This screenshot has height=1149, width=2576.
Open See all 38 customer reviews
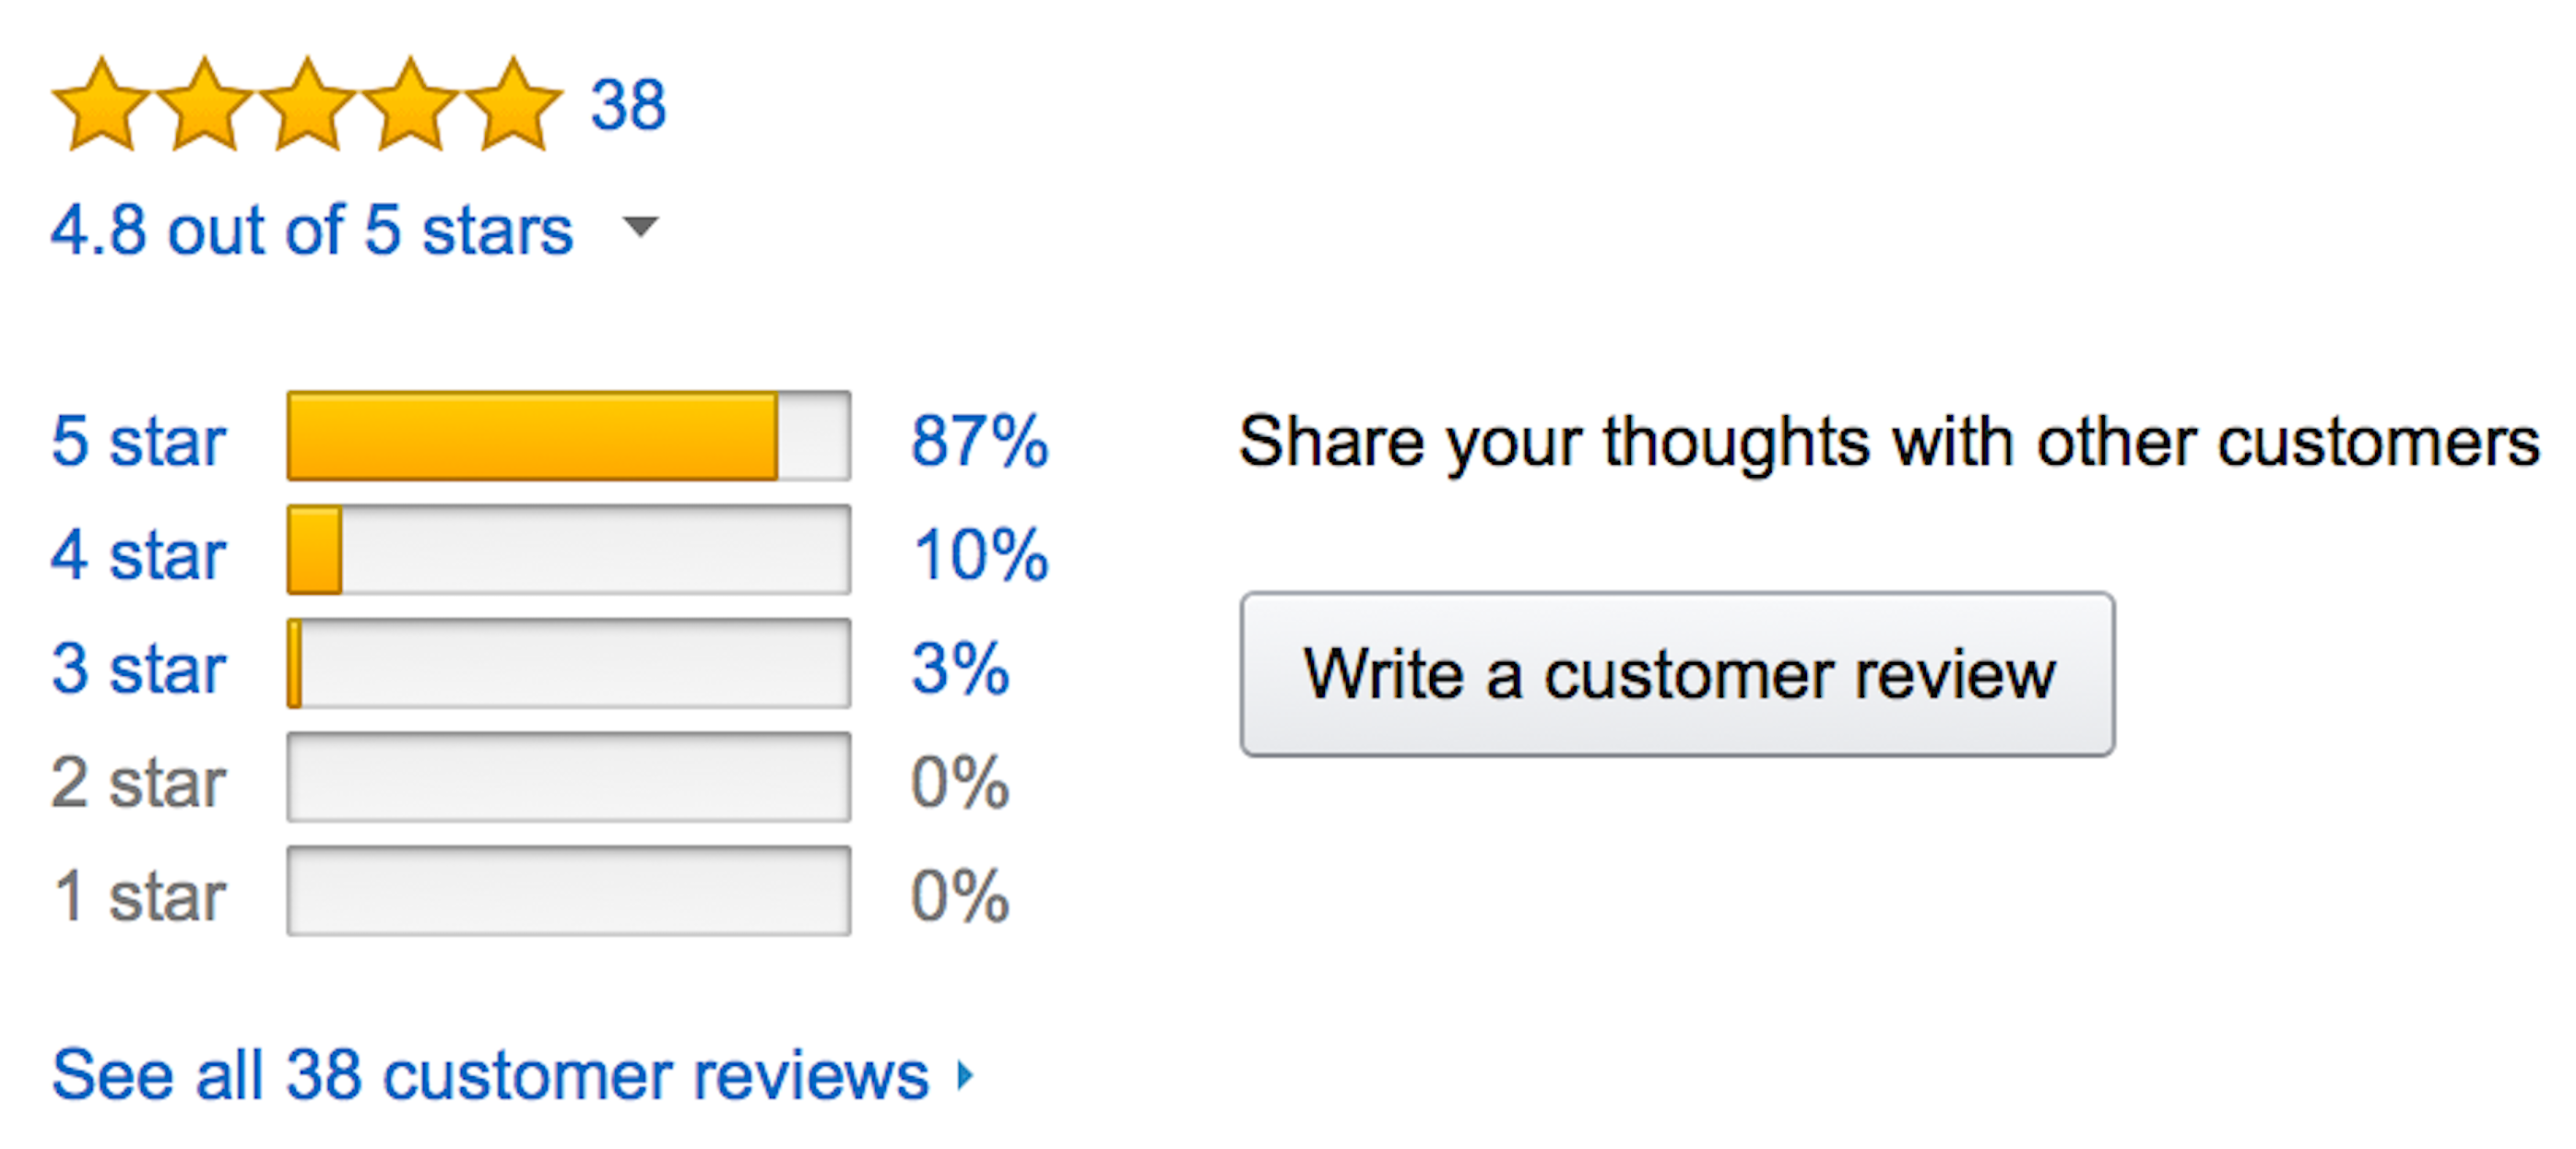tap(490, 1076)
